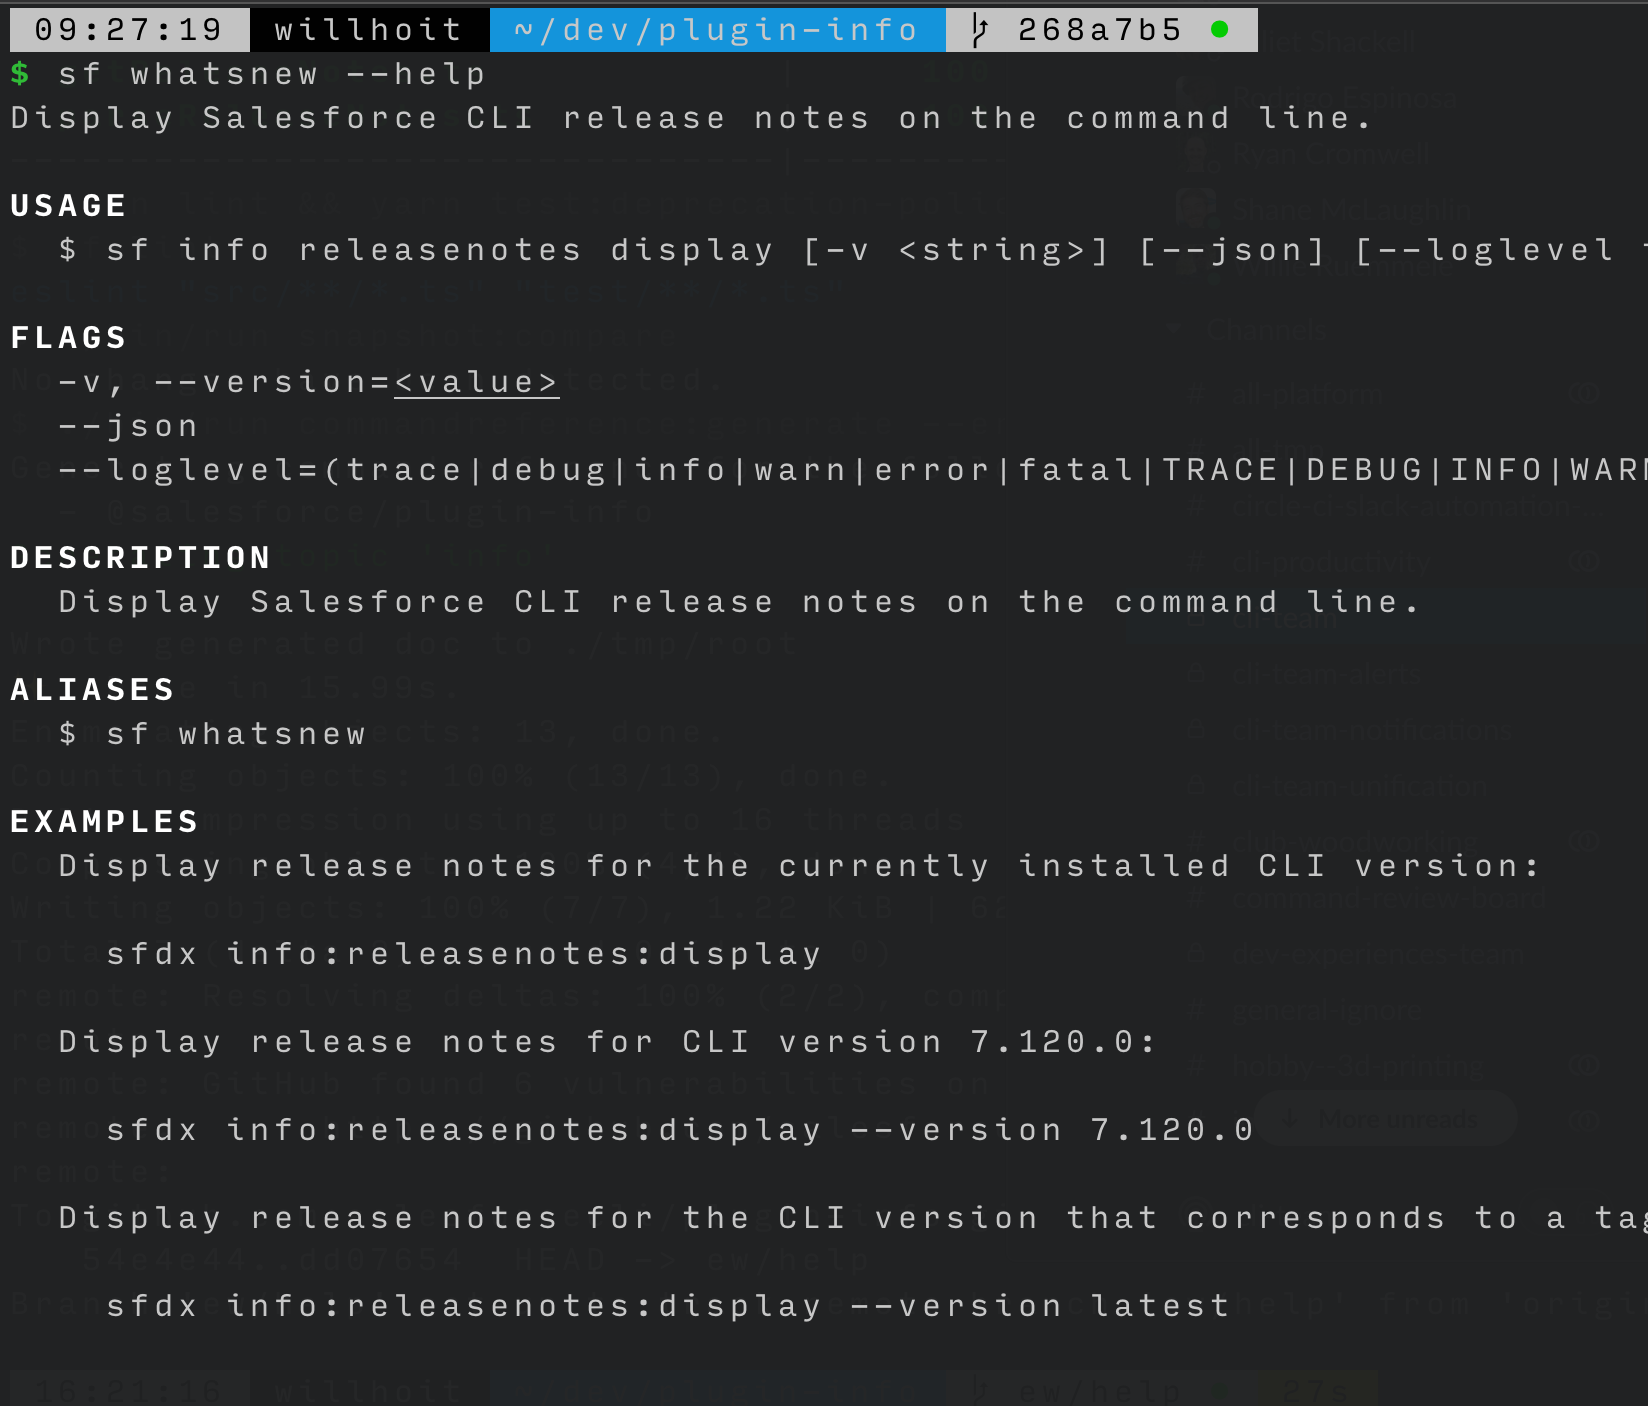
Task: Click the 268a7b5 commit hash
Action: point(1100,30)
